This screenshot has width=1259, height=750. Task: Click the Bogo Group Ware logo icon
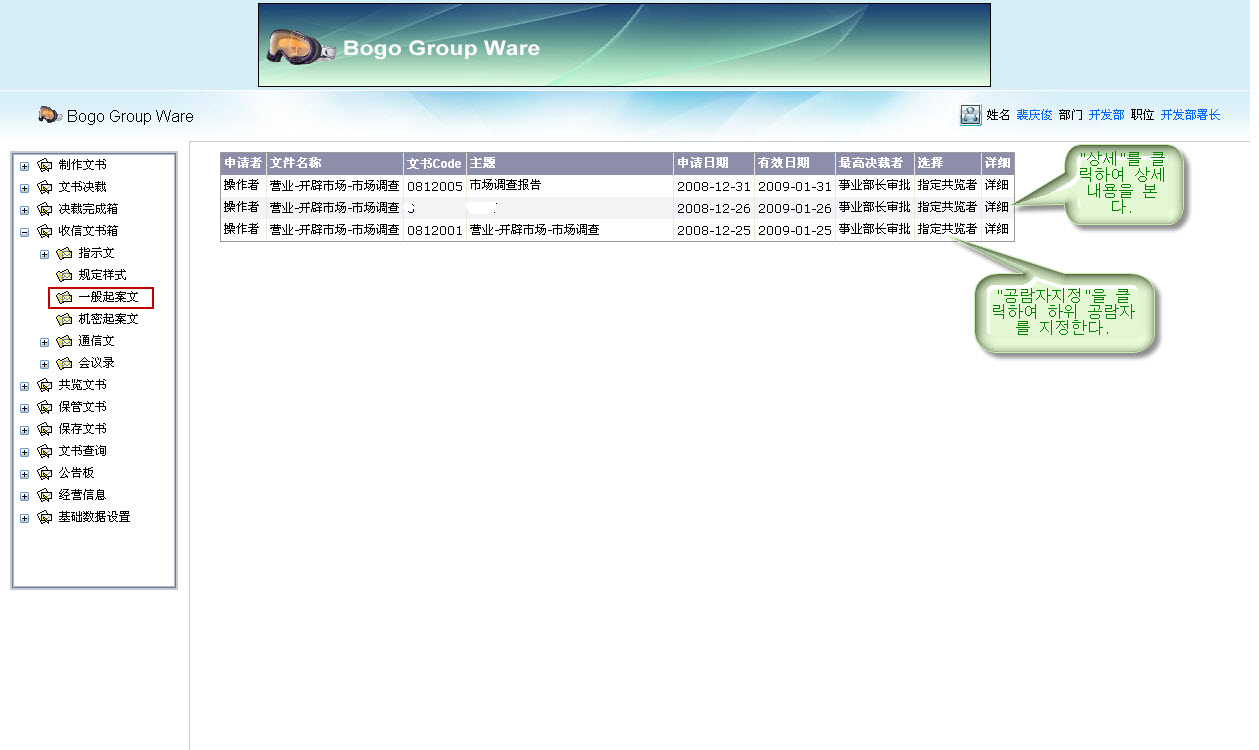pos(47,116)
